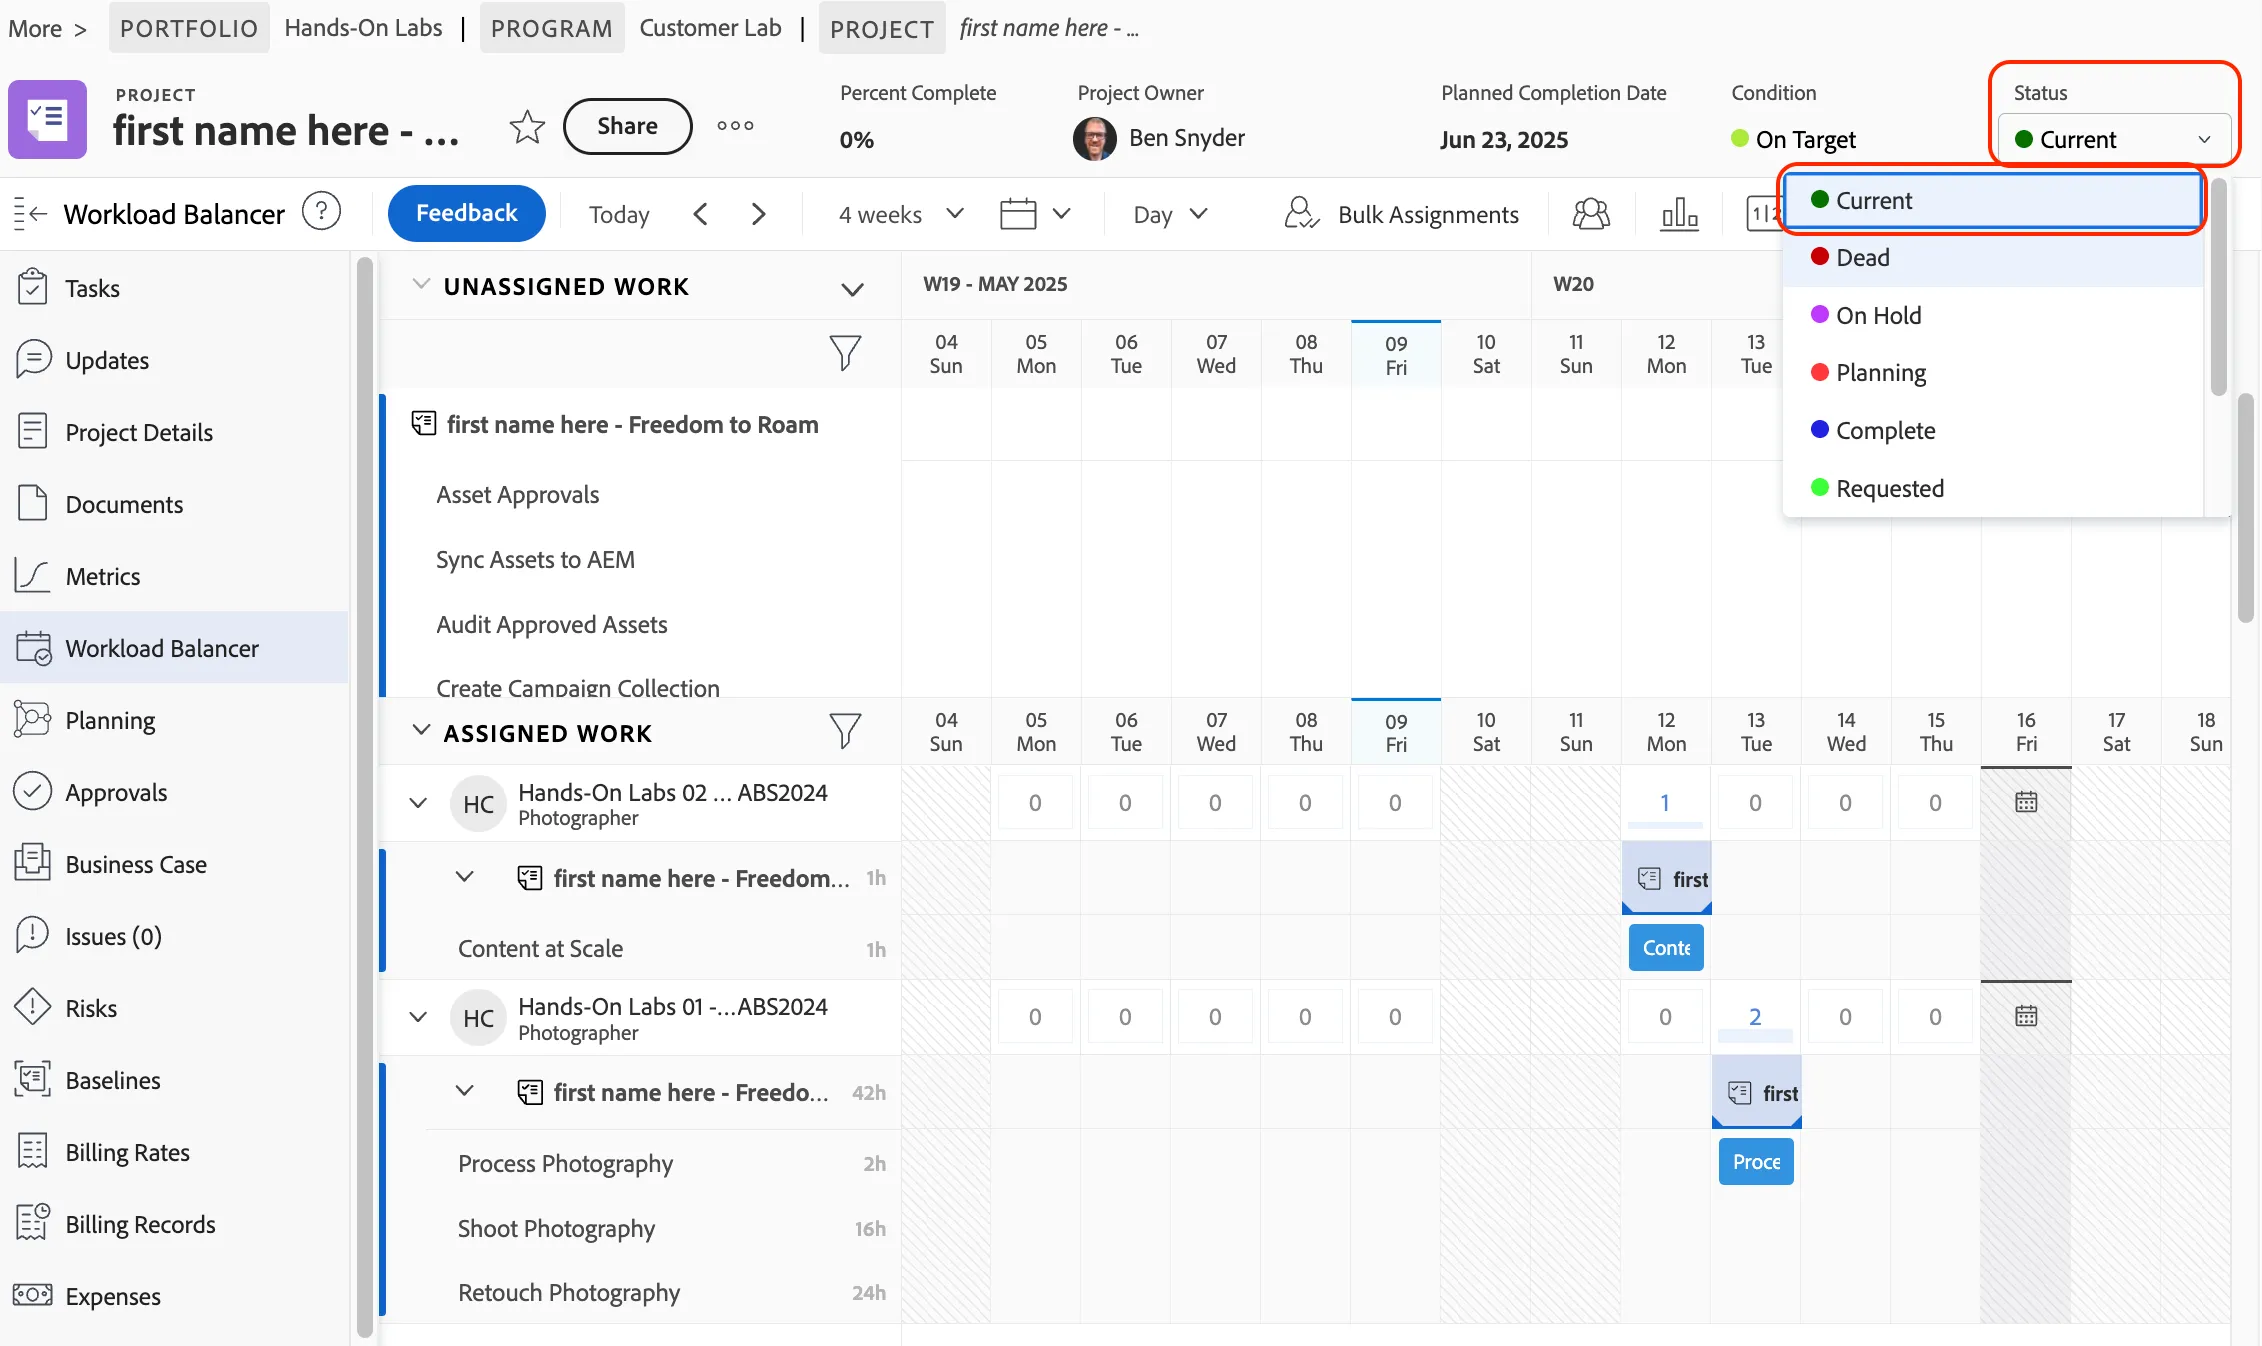This screenshot has height=1346, width=2262.
Task: Click the filter icon in Unassigned Work
Action: point(845,352)
